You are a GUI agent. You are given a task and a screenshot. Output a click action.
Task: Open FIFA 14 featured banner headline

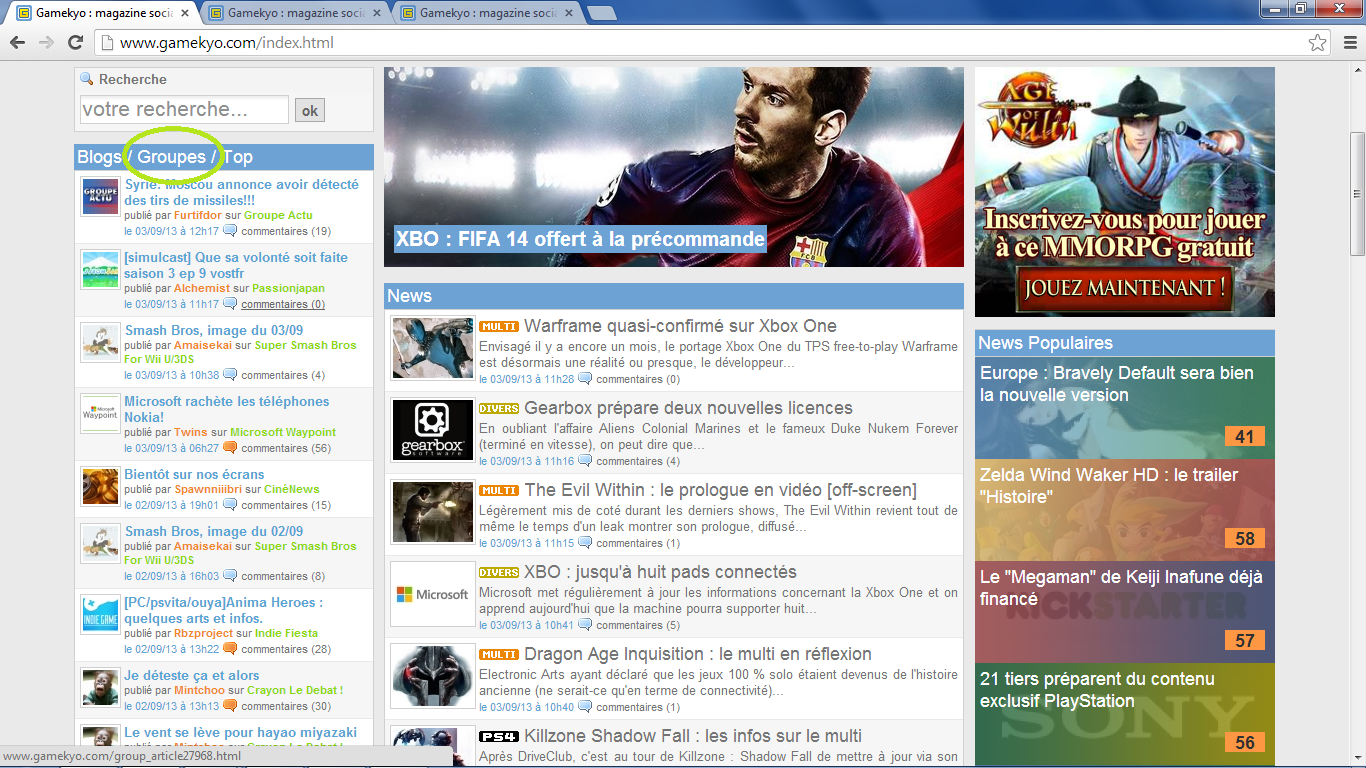[580, 239]
